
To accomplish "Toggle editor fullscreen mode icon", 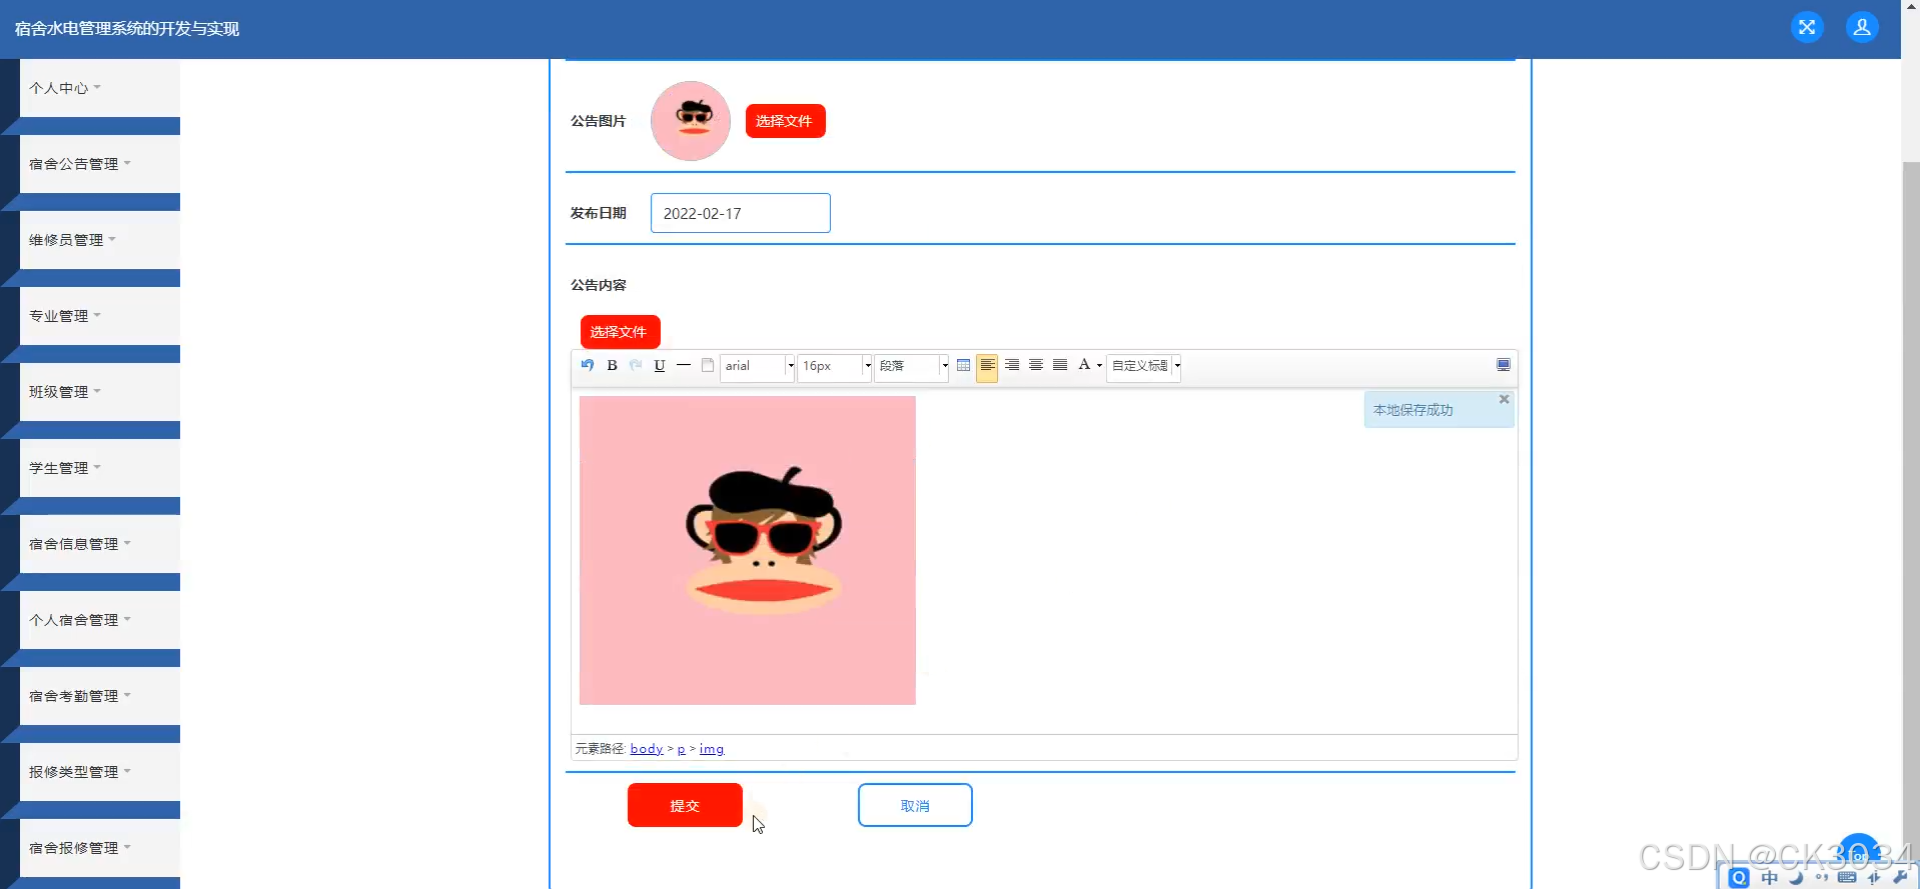I will click(x=1503, y=365).
